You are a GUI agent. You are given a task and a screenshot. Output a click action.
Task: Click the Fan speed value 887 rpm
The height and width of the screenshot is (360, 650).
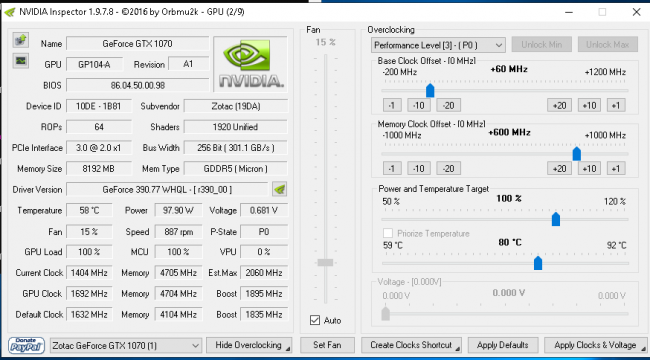(x=178, y=231)
